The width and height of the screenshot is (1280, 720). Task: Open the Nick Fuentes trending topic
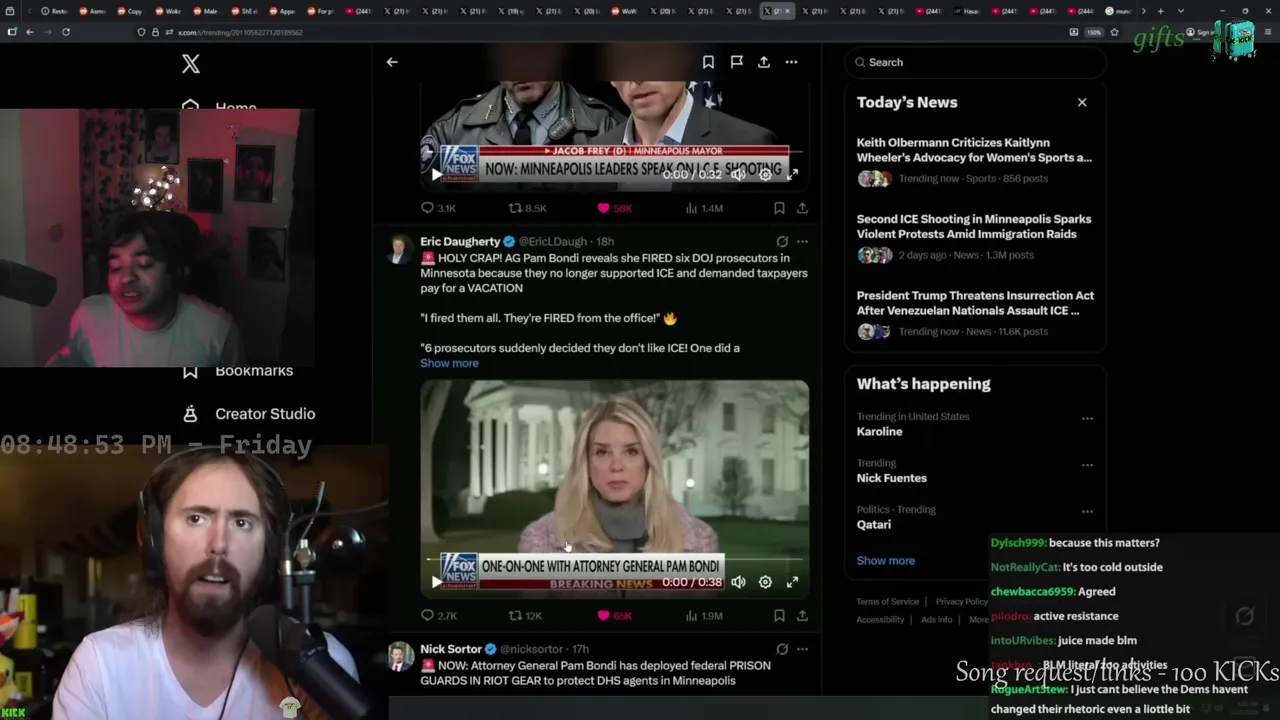[892, 478]
